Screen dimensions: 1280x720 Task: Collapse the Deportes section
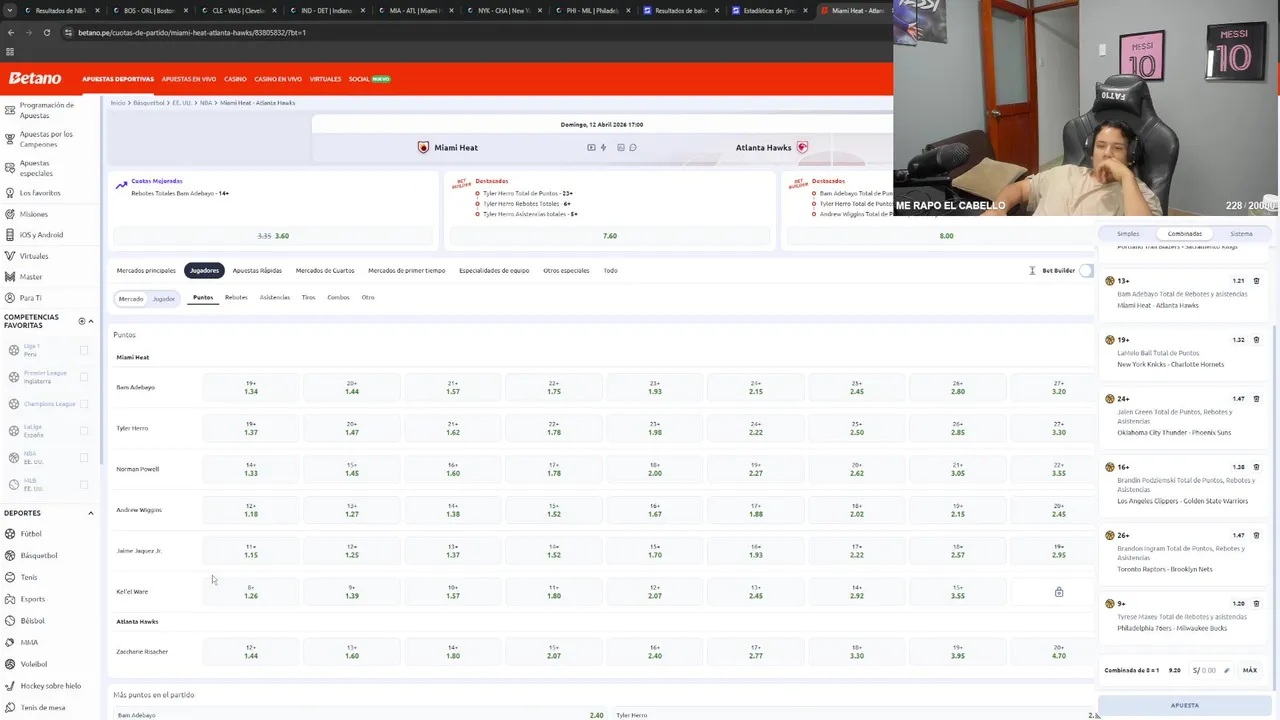click(x=91, y=513)
